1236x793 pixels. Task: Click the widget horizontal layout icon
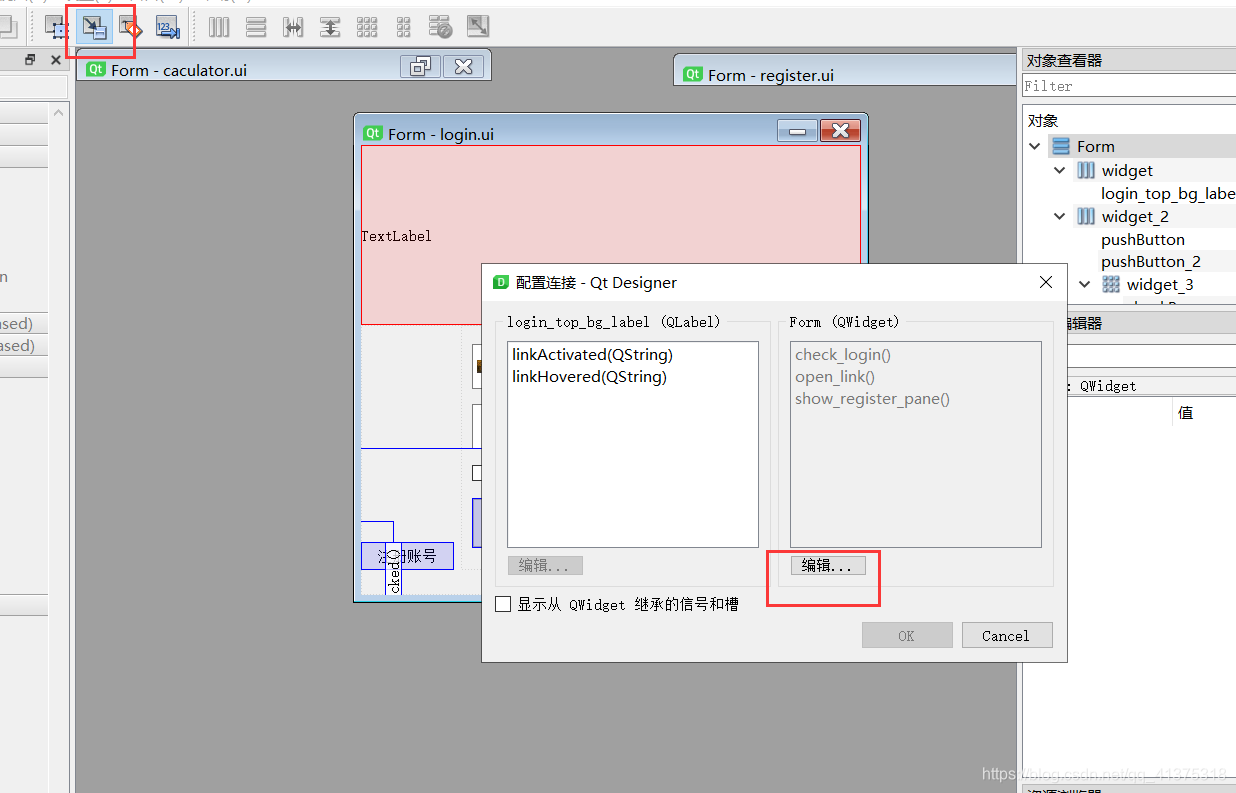coord(1086,170)
